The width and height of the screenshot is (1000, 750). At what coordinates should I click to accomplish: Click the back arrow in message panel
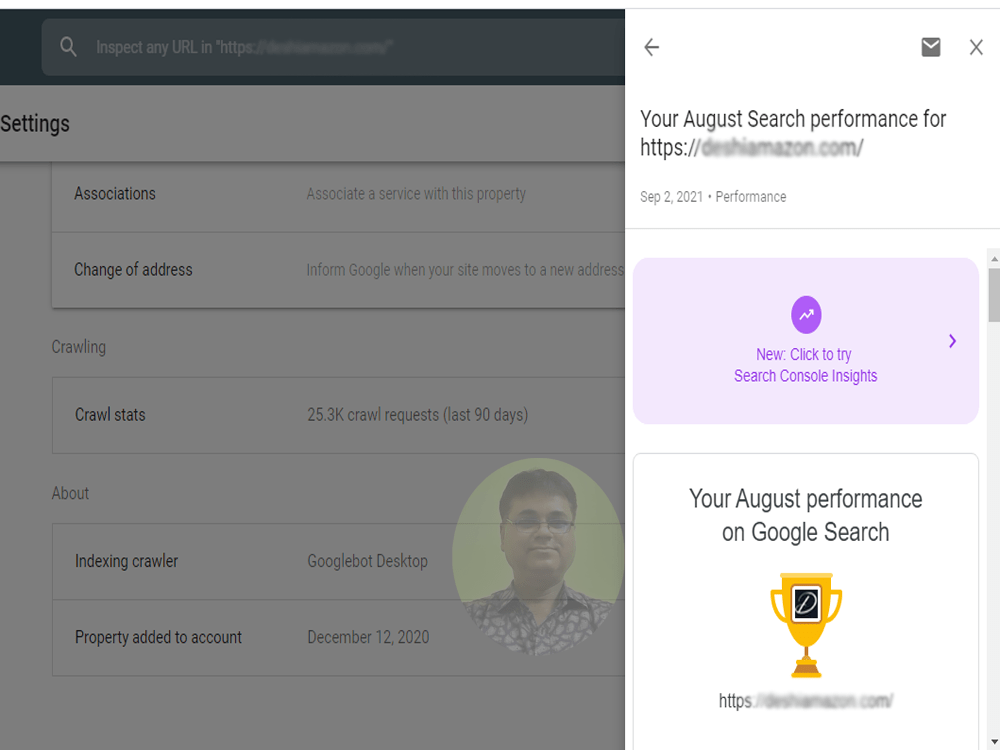[x=651, y=47]
